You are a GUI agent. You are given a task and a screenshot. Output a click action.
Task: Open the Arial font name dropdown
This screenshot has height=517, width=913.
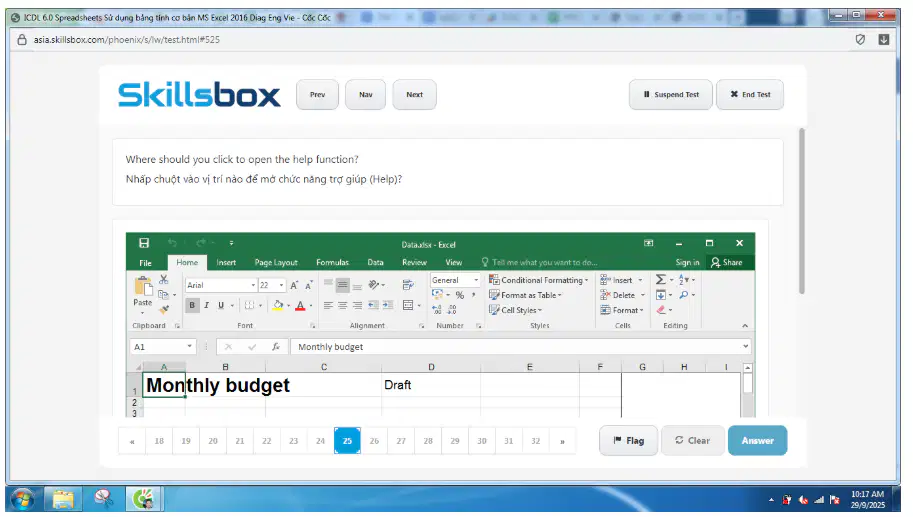pos(253,285)
